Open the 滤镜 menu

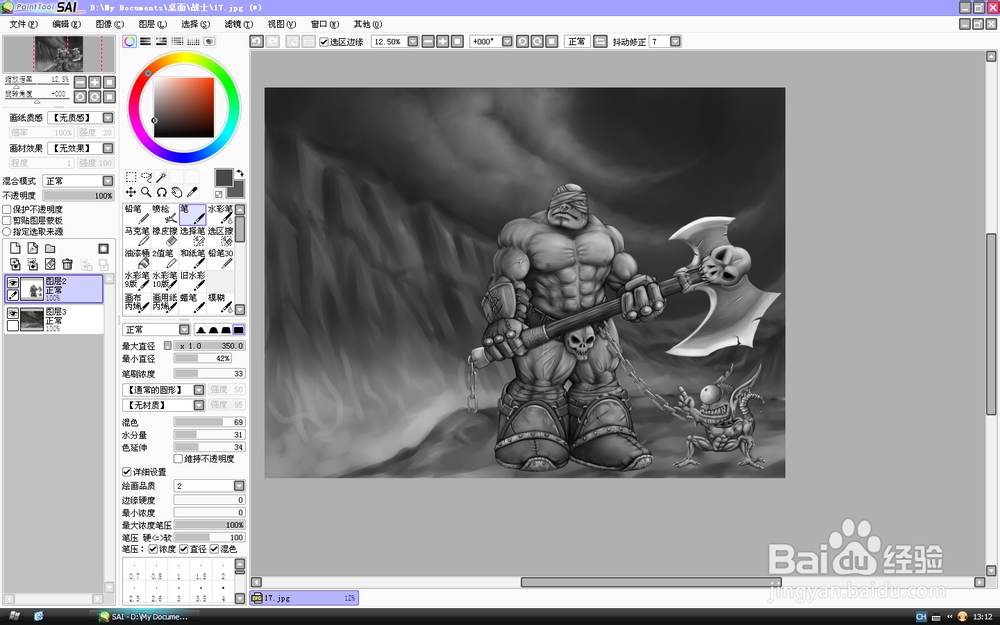(x=239, y=24)
